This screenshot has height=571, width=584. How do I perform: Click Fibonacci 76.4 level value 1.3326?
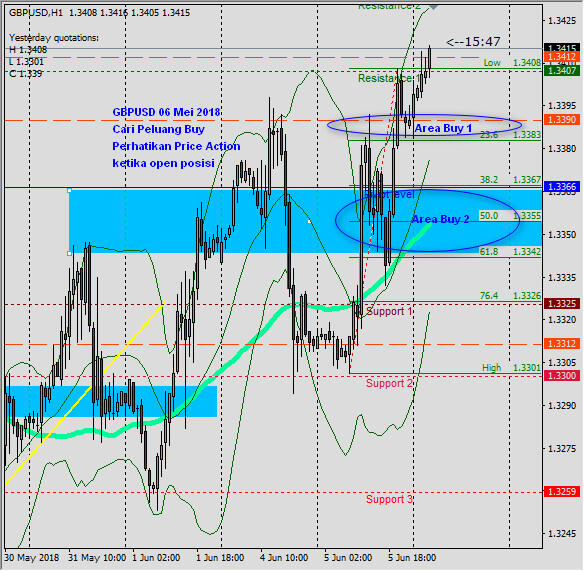click(x=527, y=296)
